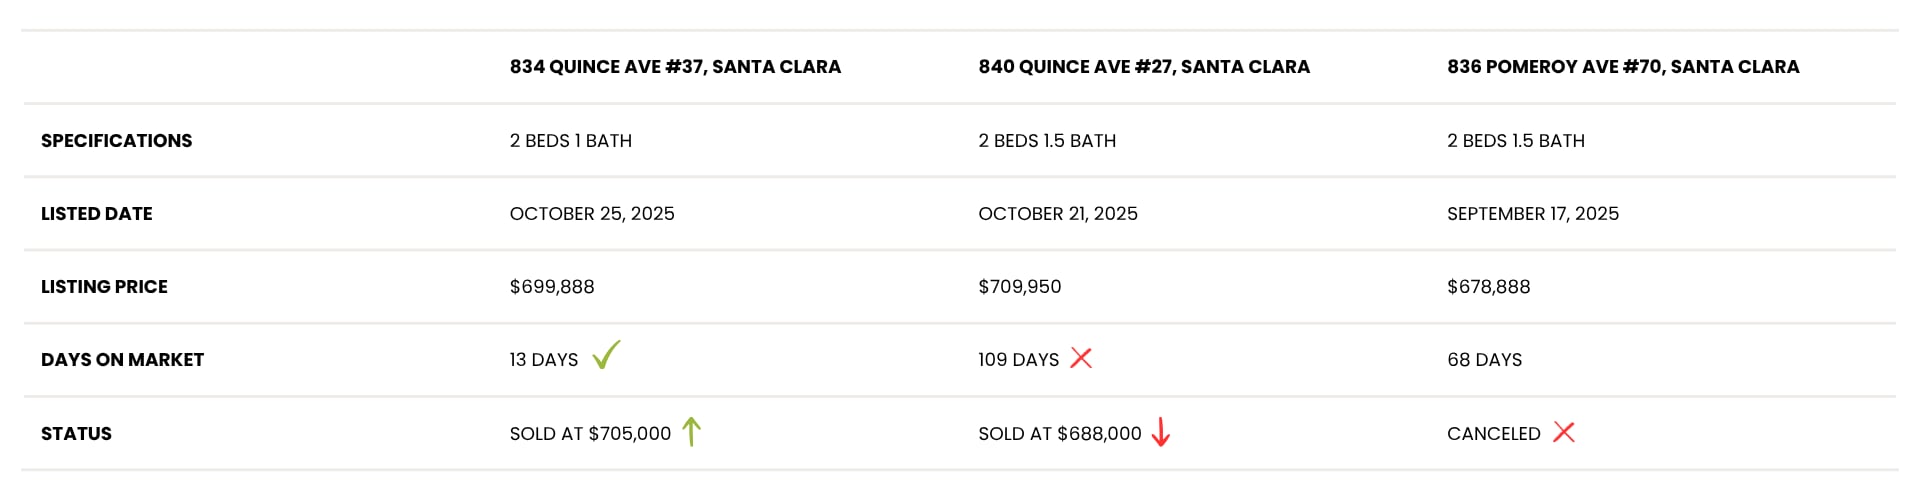Click the 68 DAYS on market value
1920x500 pixels.
[x=1485, y=360]
